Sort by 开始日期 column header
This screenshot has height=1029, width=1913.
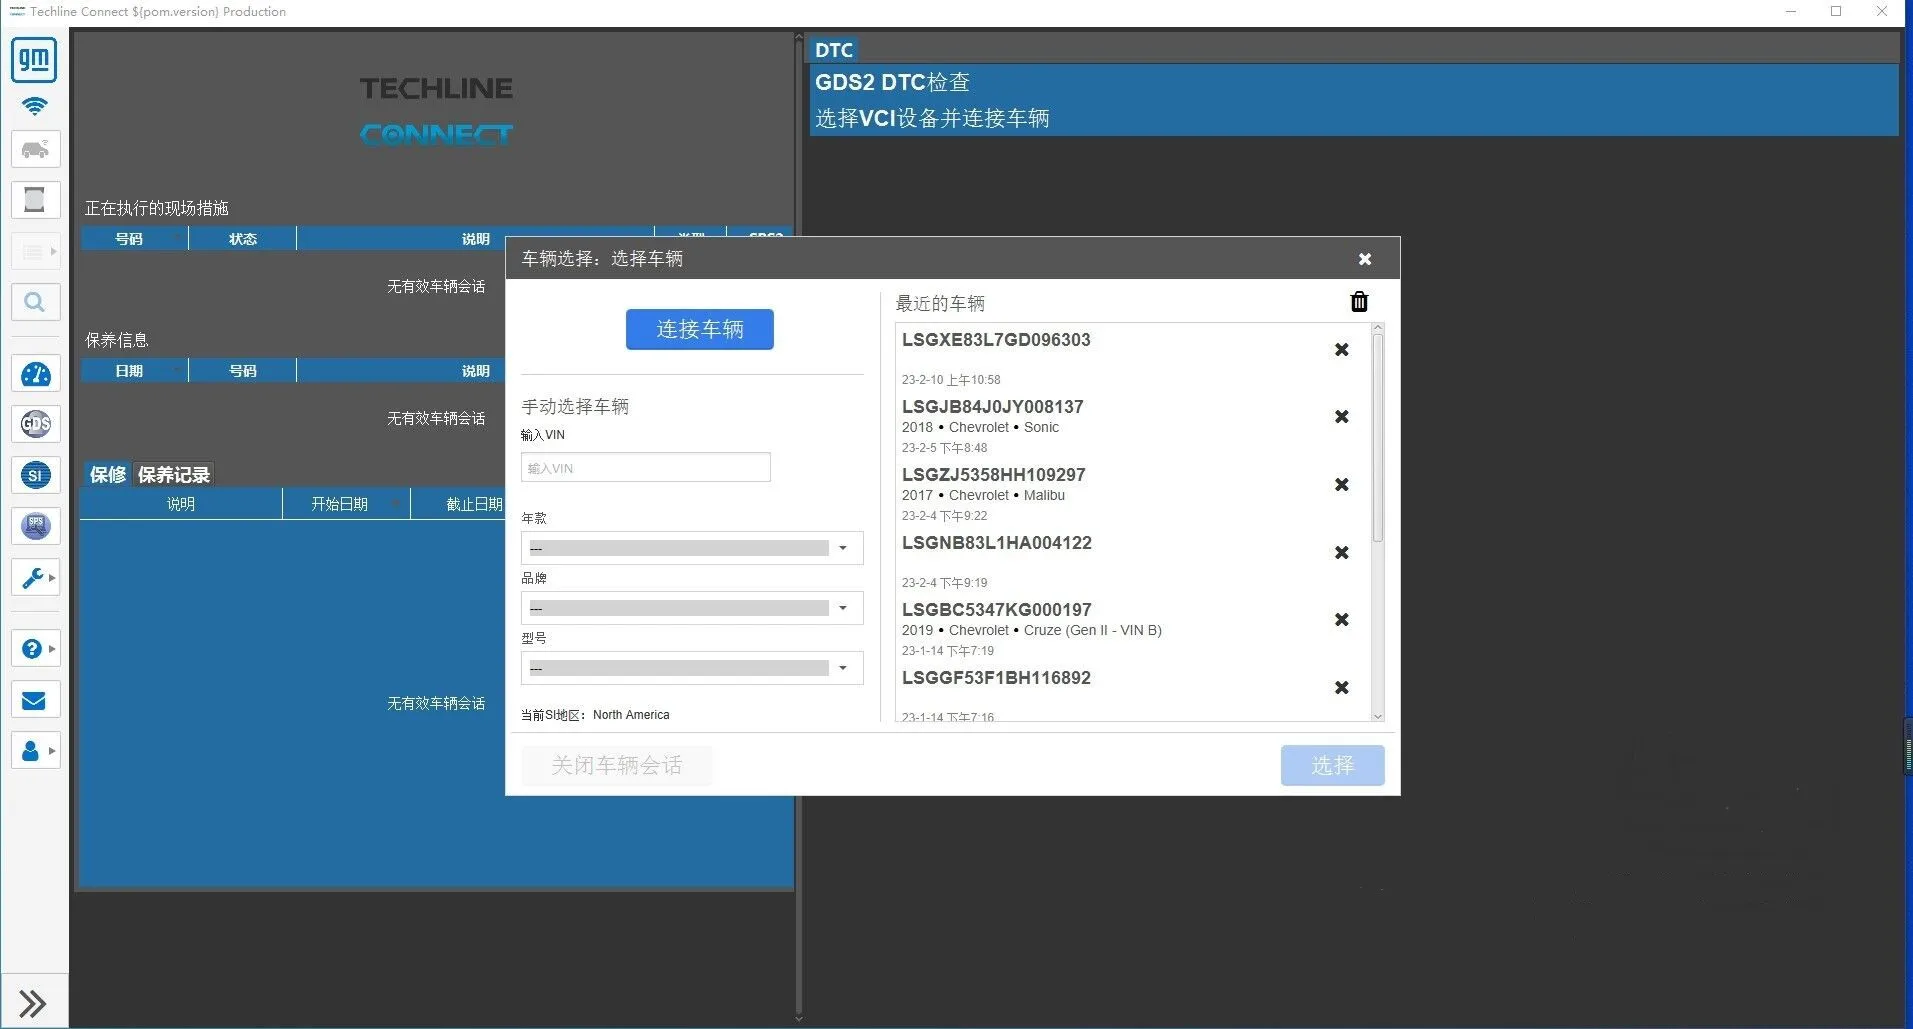346,504
